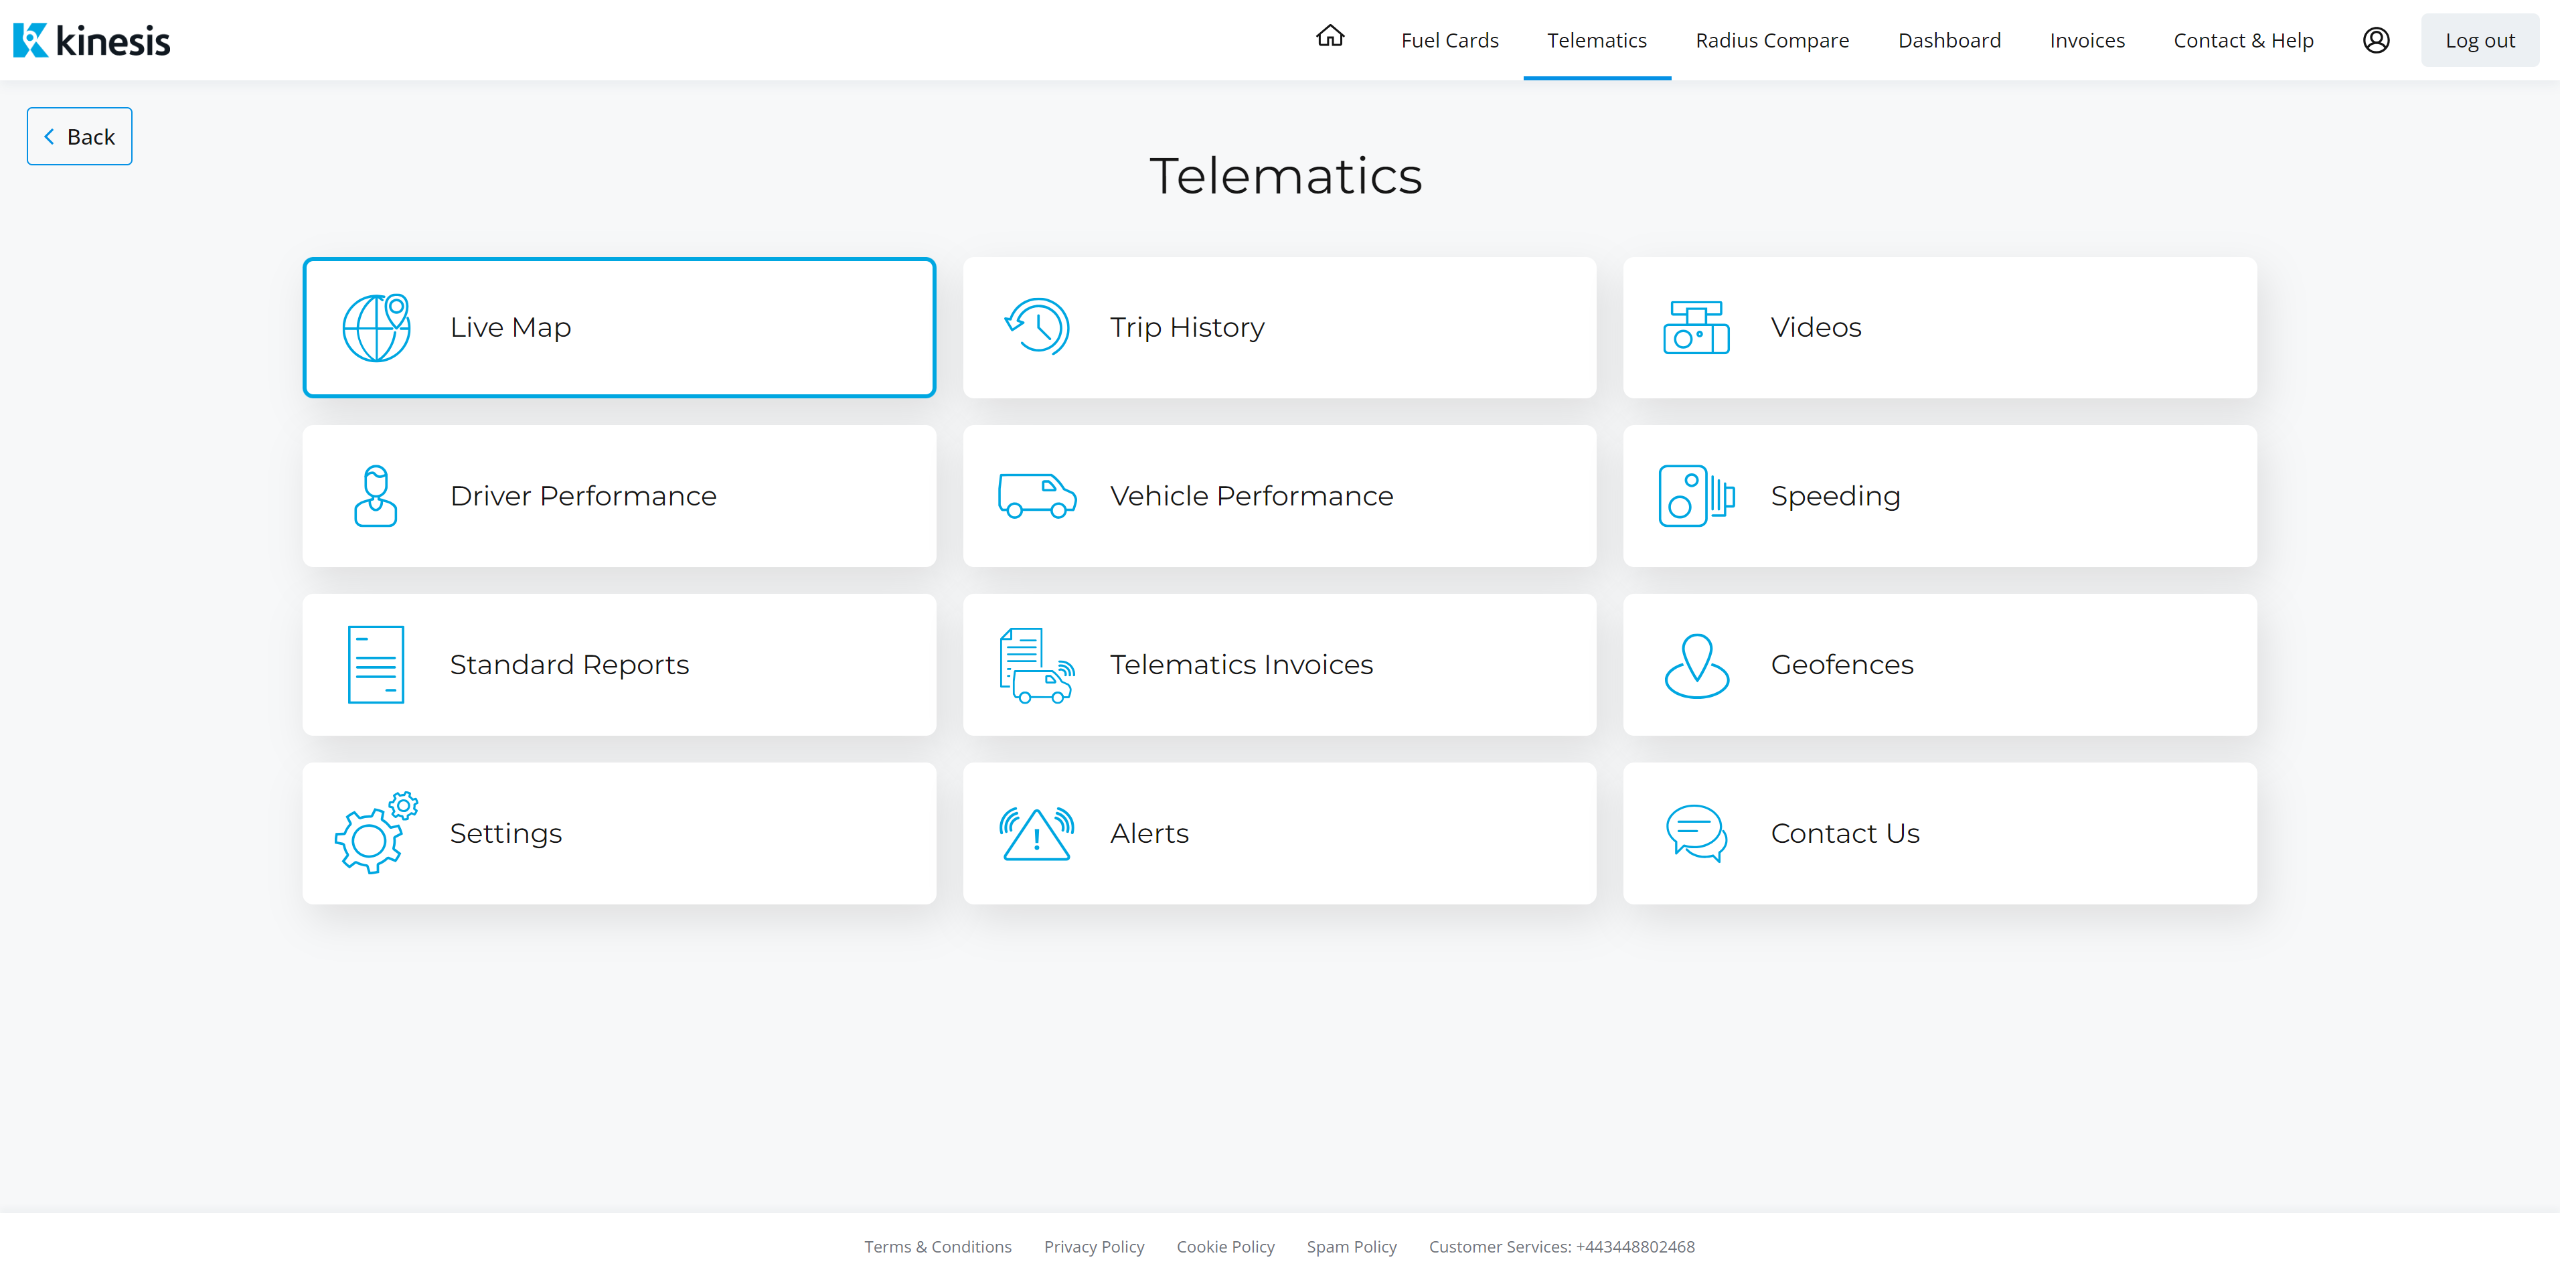Click the home icon in navigation bar
Screen dimensions: 2560x1280
point(1330,38)
